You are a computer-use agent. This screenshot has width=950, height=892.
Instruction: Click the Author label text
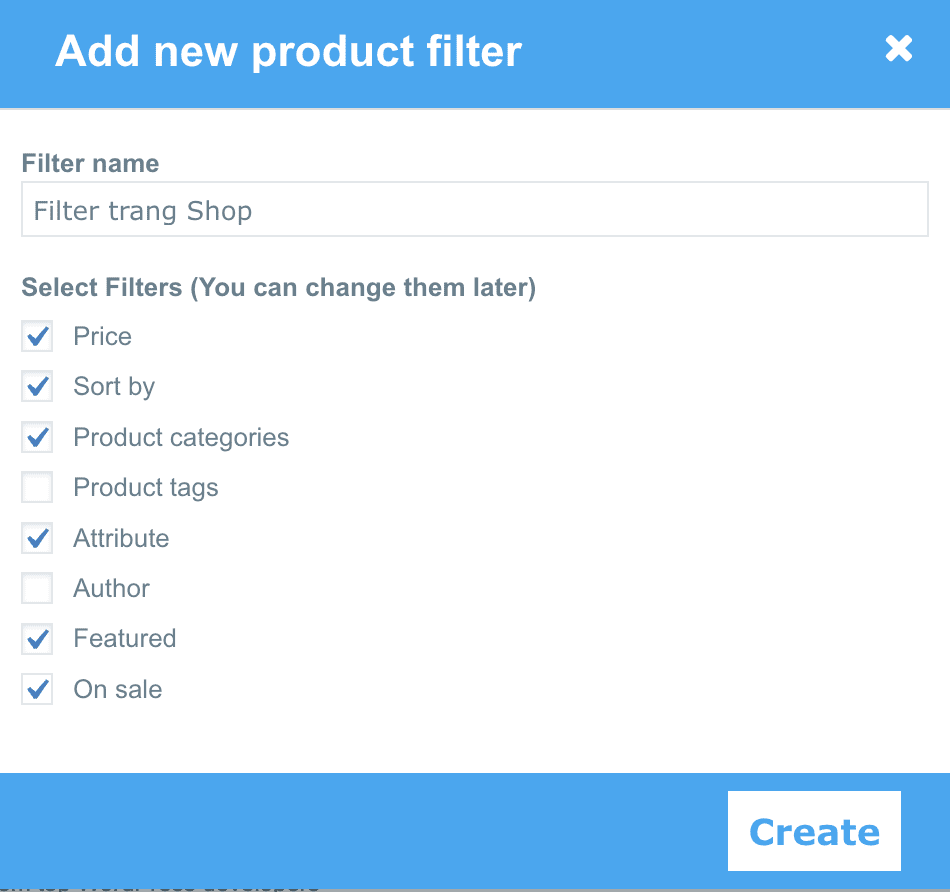pyautogui.click(x=111, y=588)
